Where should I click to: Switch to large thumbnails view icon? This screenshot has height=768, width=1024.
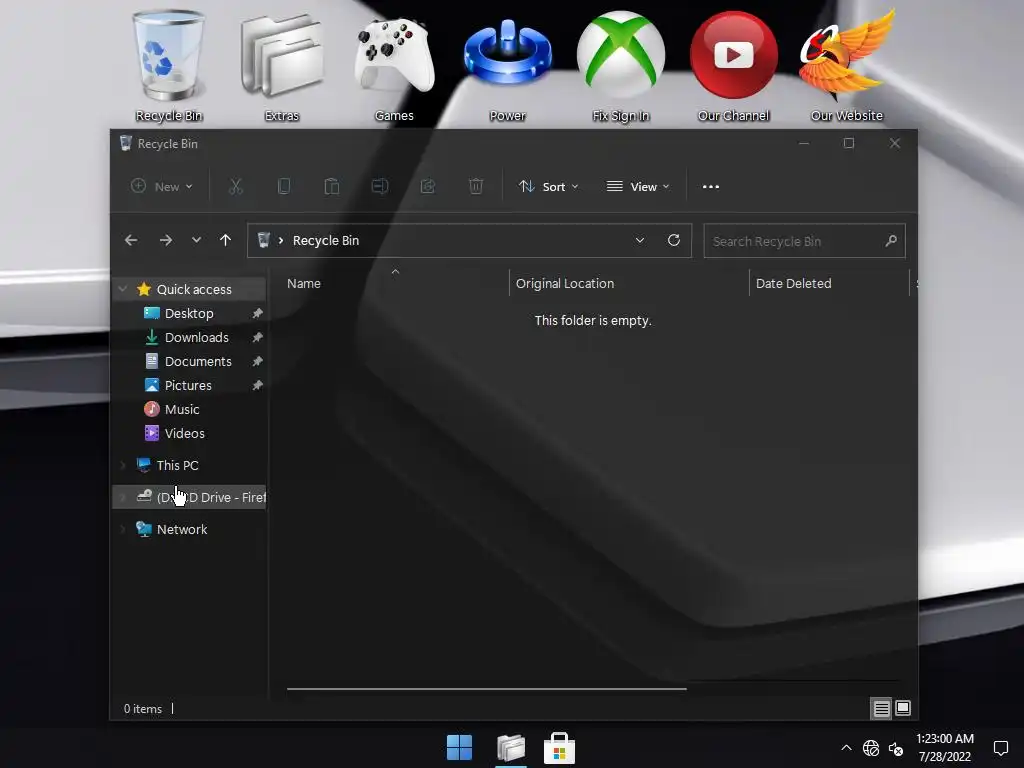(903, 709)
